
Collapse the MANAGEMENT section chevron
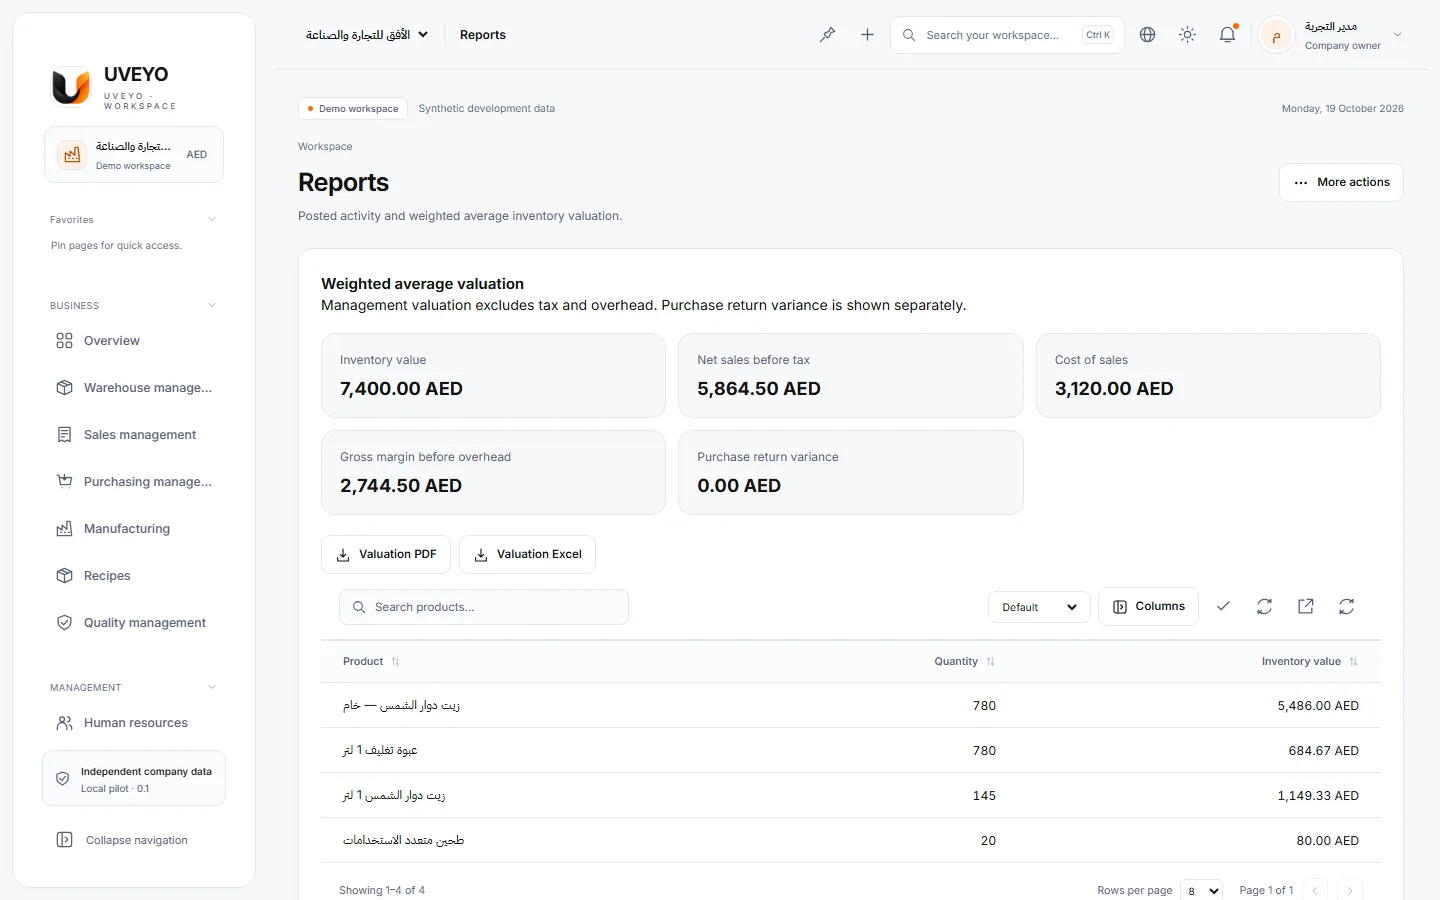[x=212, y=687]
